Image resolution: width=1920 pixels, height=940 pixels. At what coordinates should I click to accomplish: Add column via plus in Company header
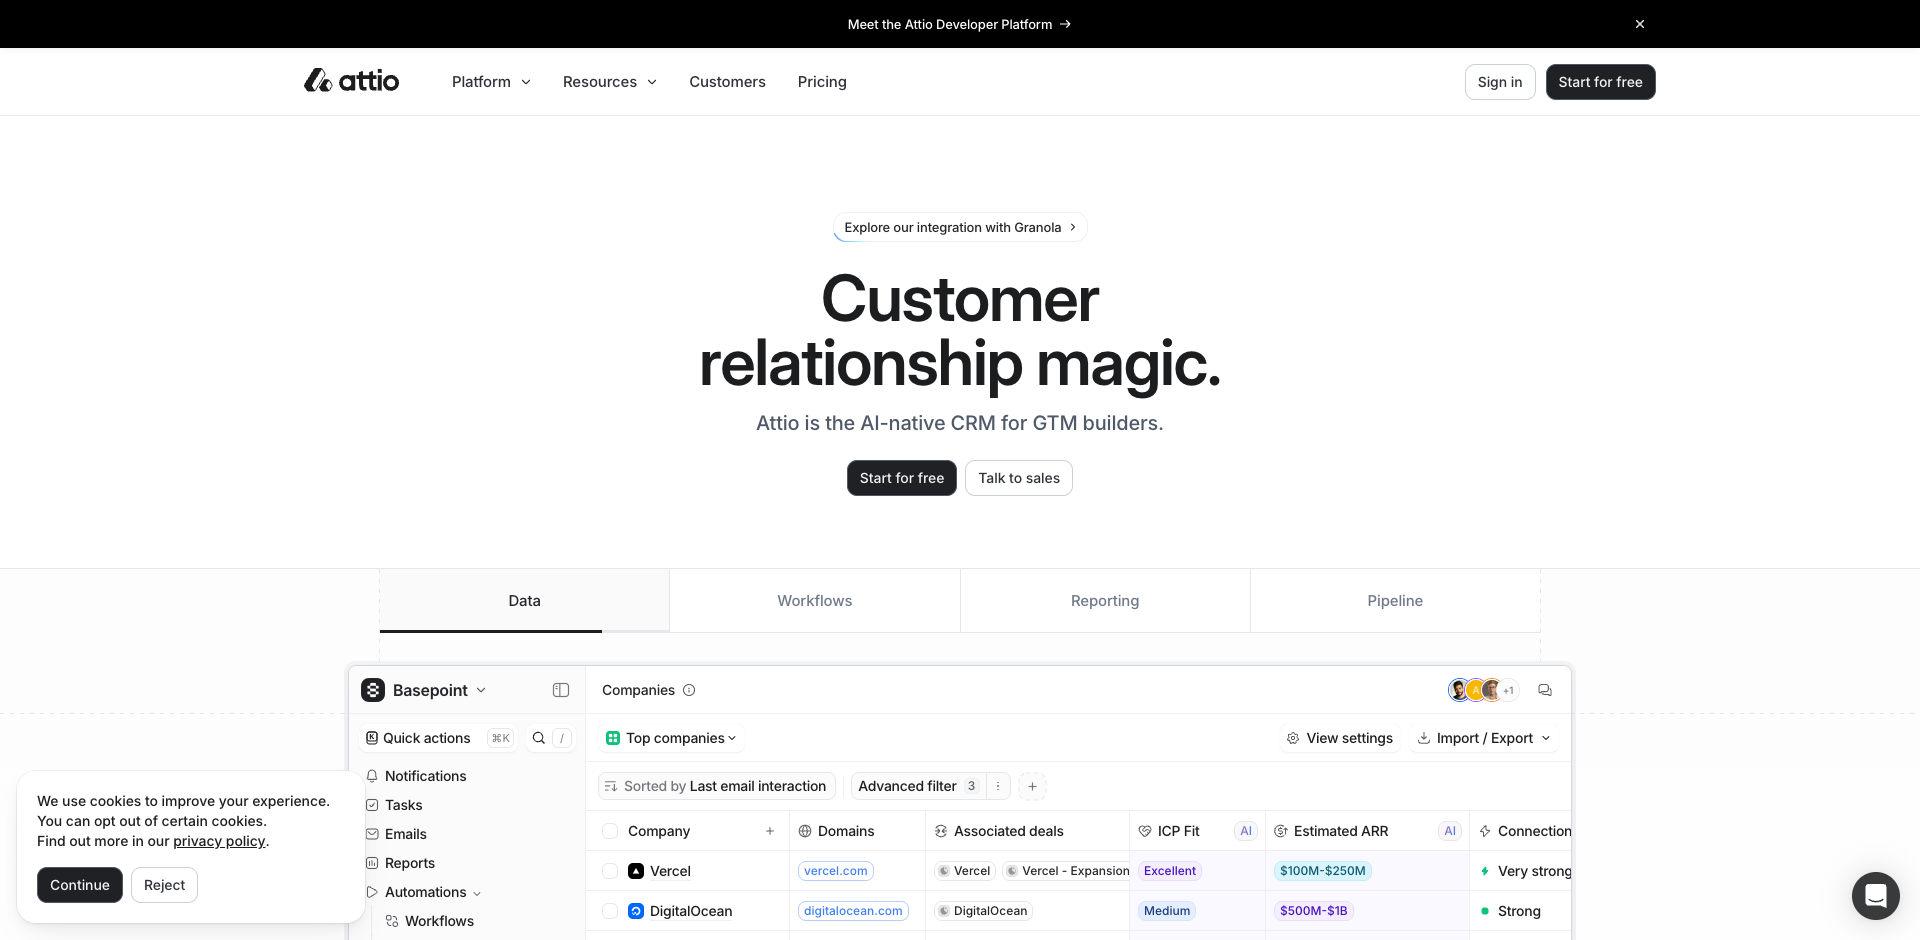click(770, 831)
